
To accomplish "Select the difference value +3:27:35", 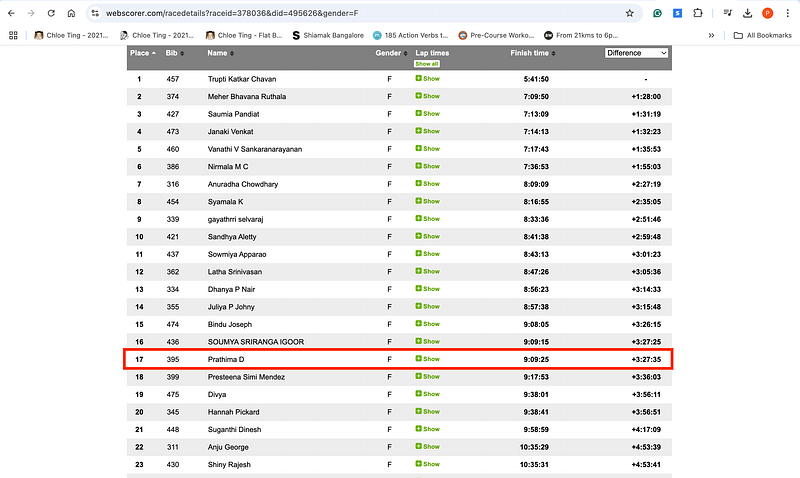I will coord(646,360).
